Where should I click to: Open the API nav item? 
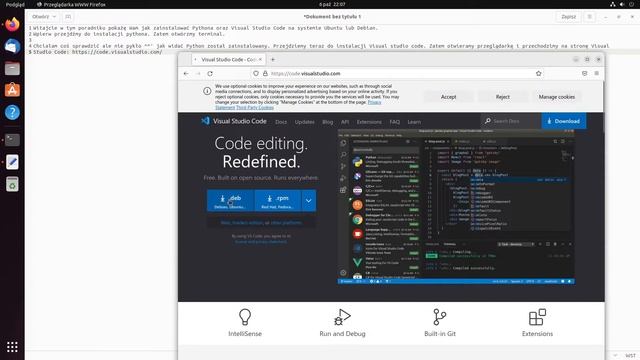tap(345, 122)
